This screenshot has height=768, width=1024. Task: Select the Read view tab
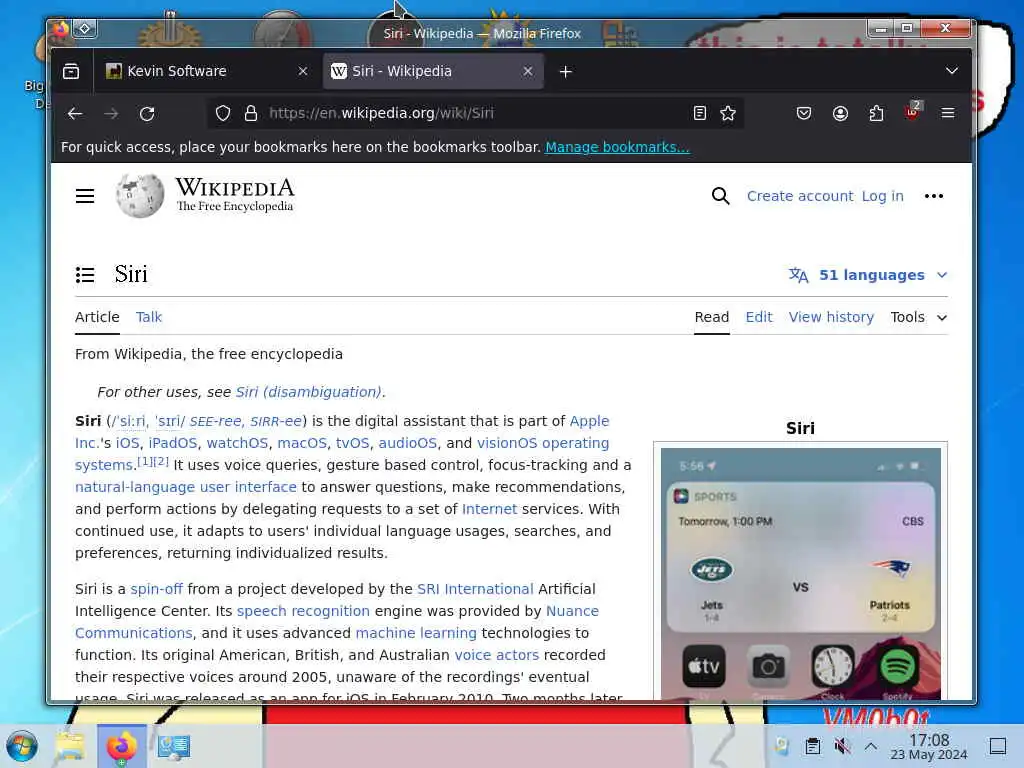[712, 317]
